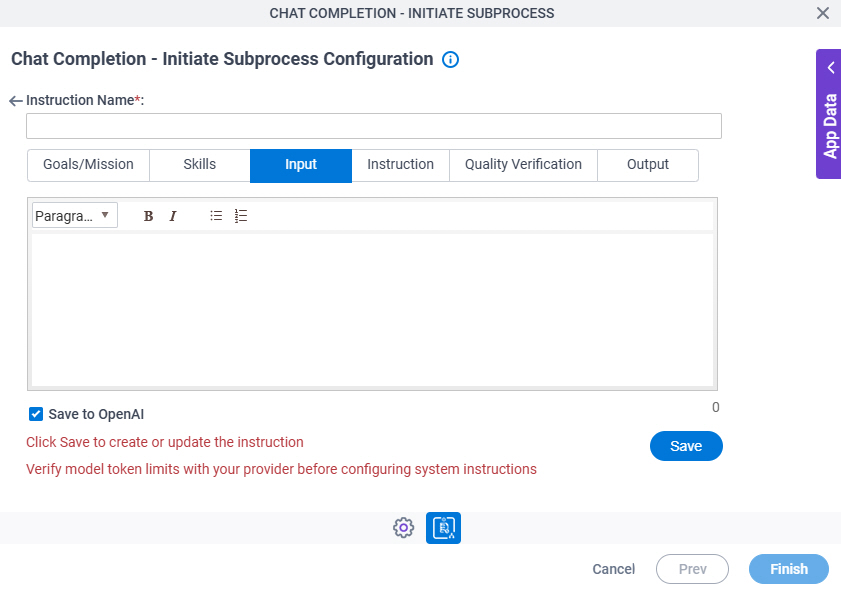Image resolution: width=841 pixels, height=592 pixels.
Task: Toggle bold formatting in editor toolbar
Action: pos(149,216)
